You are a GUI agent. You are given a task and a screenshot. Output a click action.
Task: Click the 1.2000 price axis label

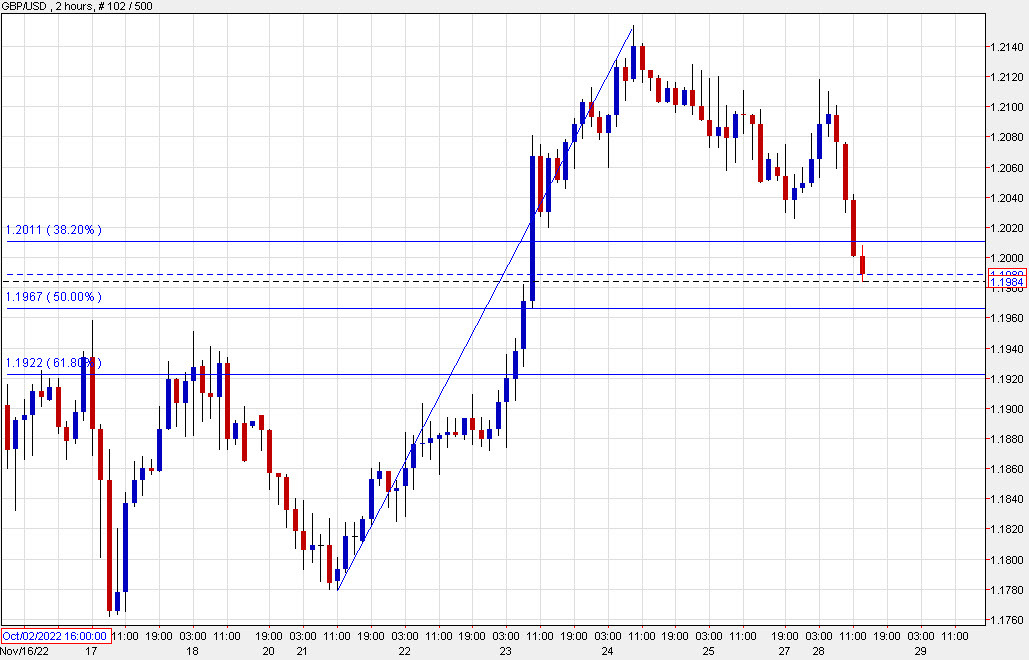(1007, 258)
